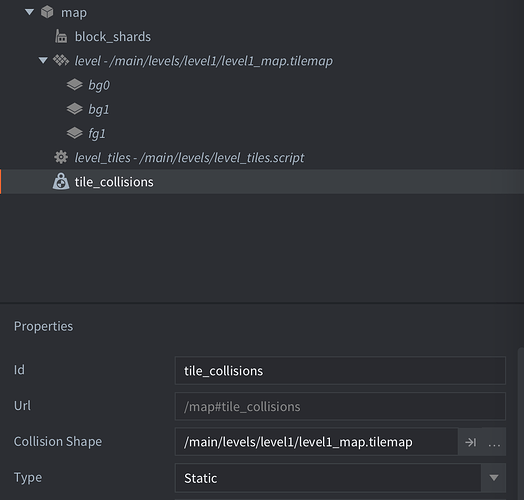Click the Collision Shape path field
The height and width of the screenshot is (500, 524).
click(x=316, y=442)
